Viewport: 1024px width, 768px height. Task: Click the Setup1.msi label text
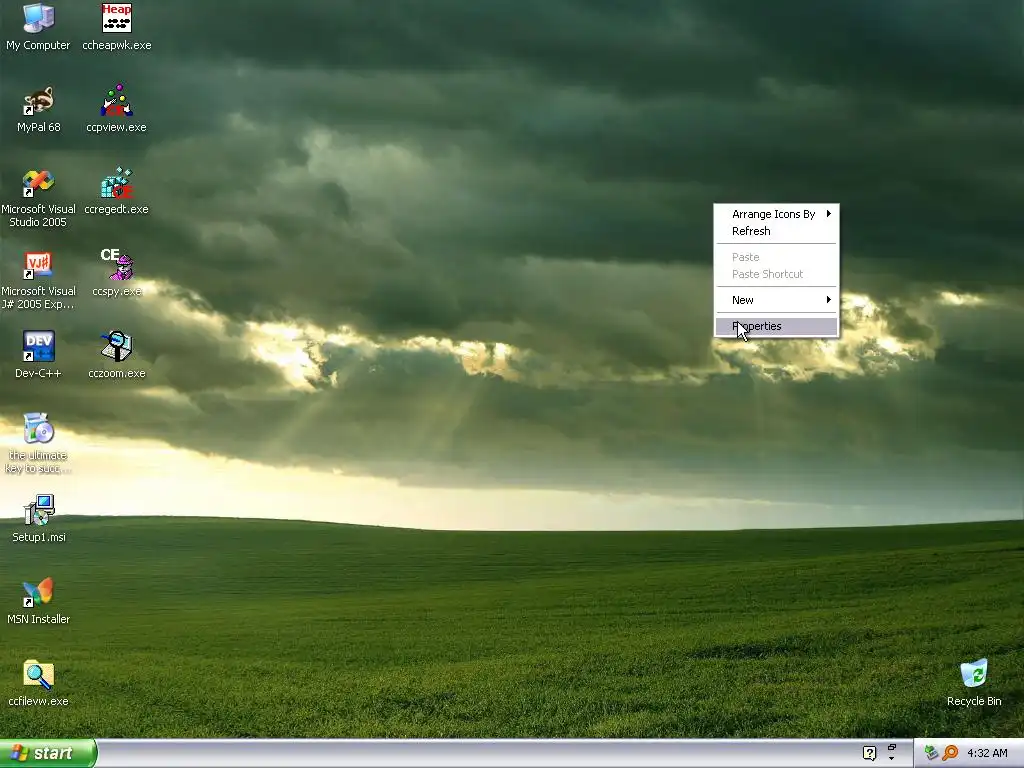pyautogui.click(x=39, y=537)
